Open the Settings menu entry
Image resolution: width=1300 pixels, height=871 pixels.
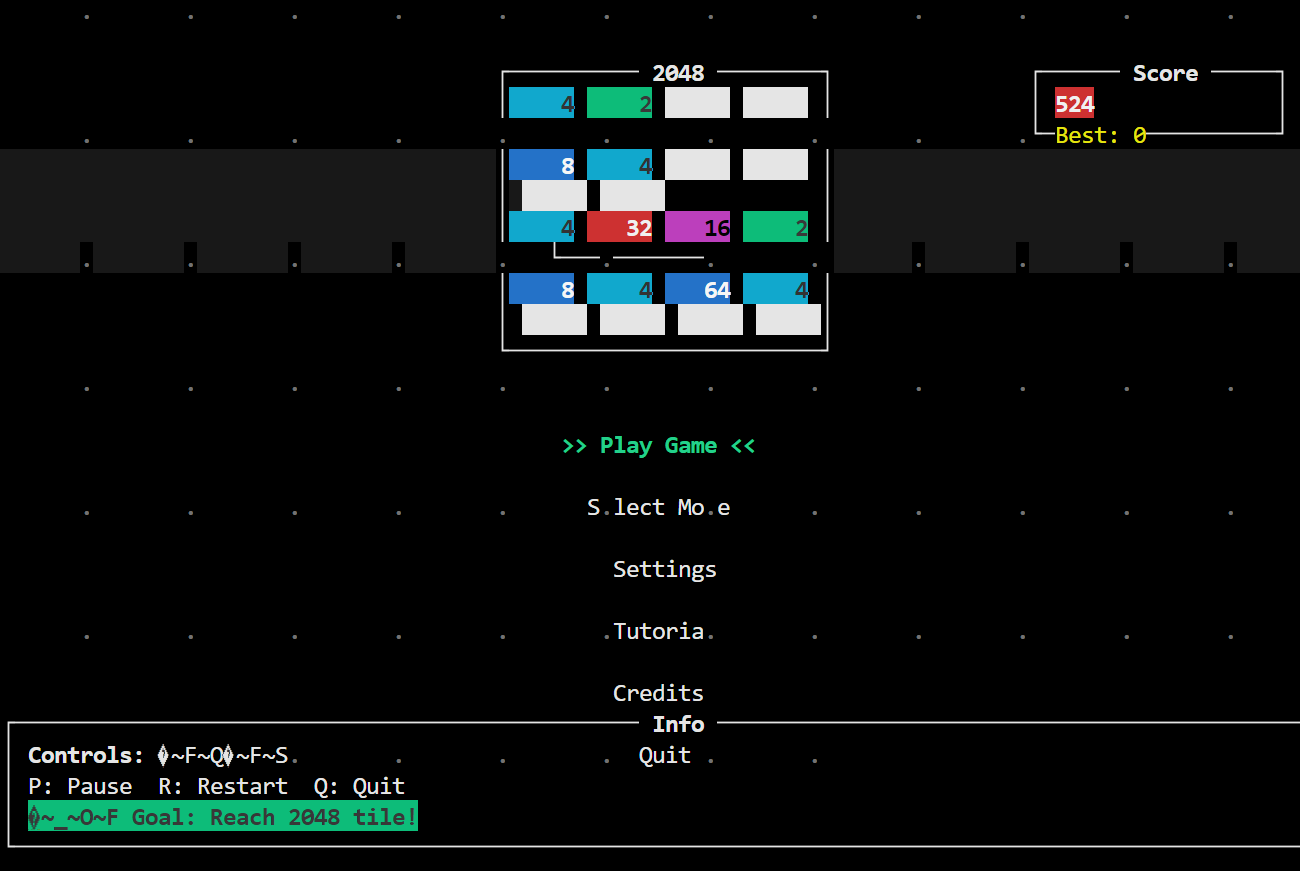[x=665, y=570]
